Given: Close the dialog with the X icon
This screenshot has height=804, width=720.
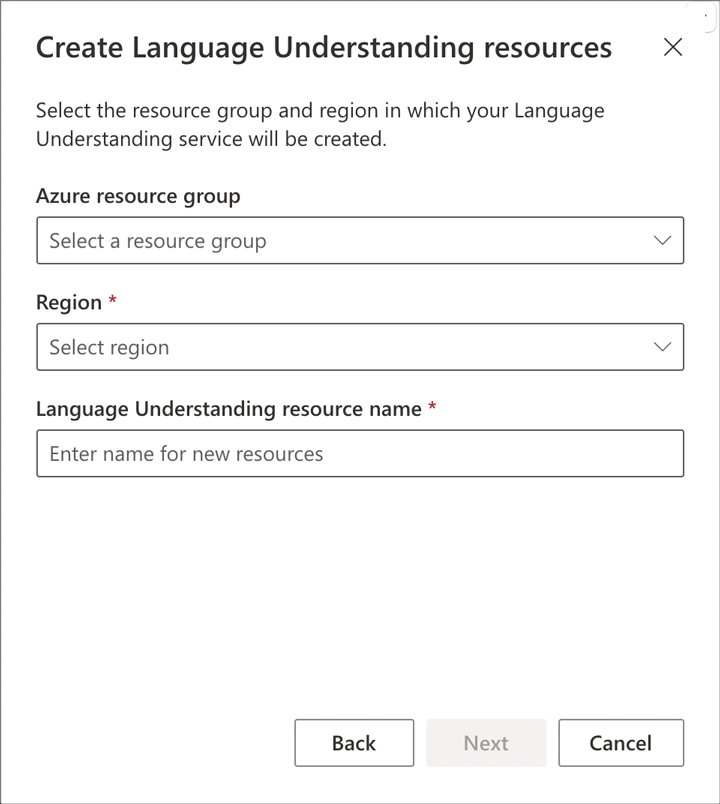Looking at the screenshot, I should coord(673,46).
